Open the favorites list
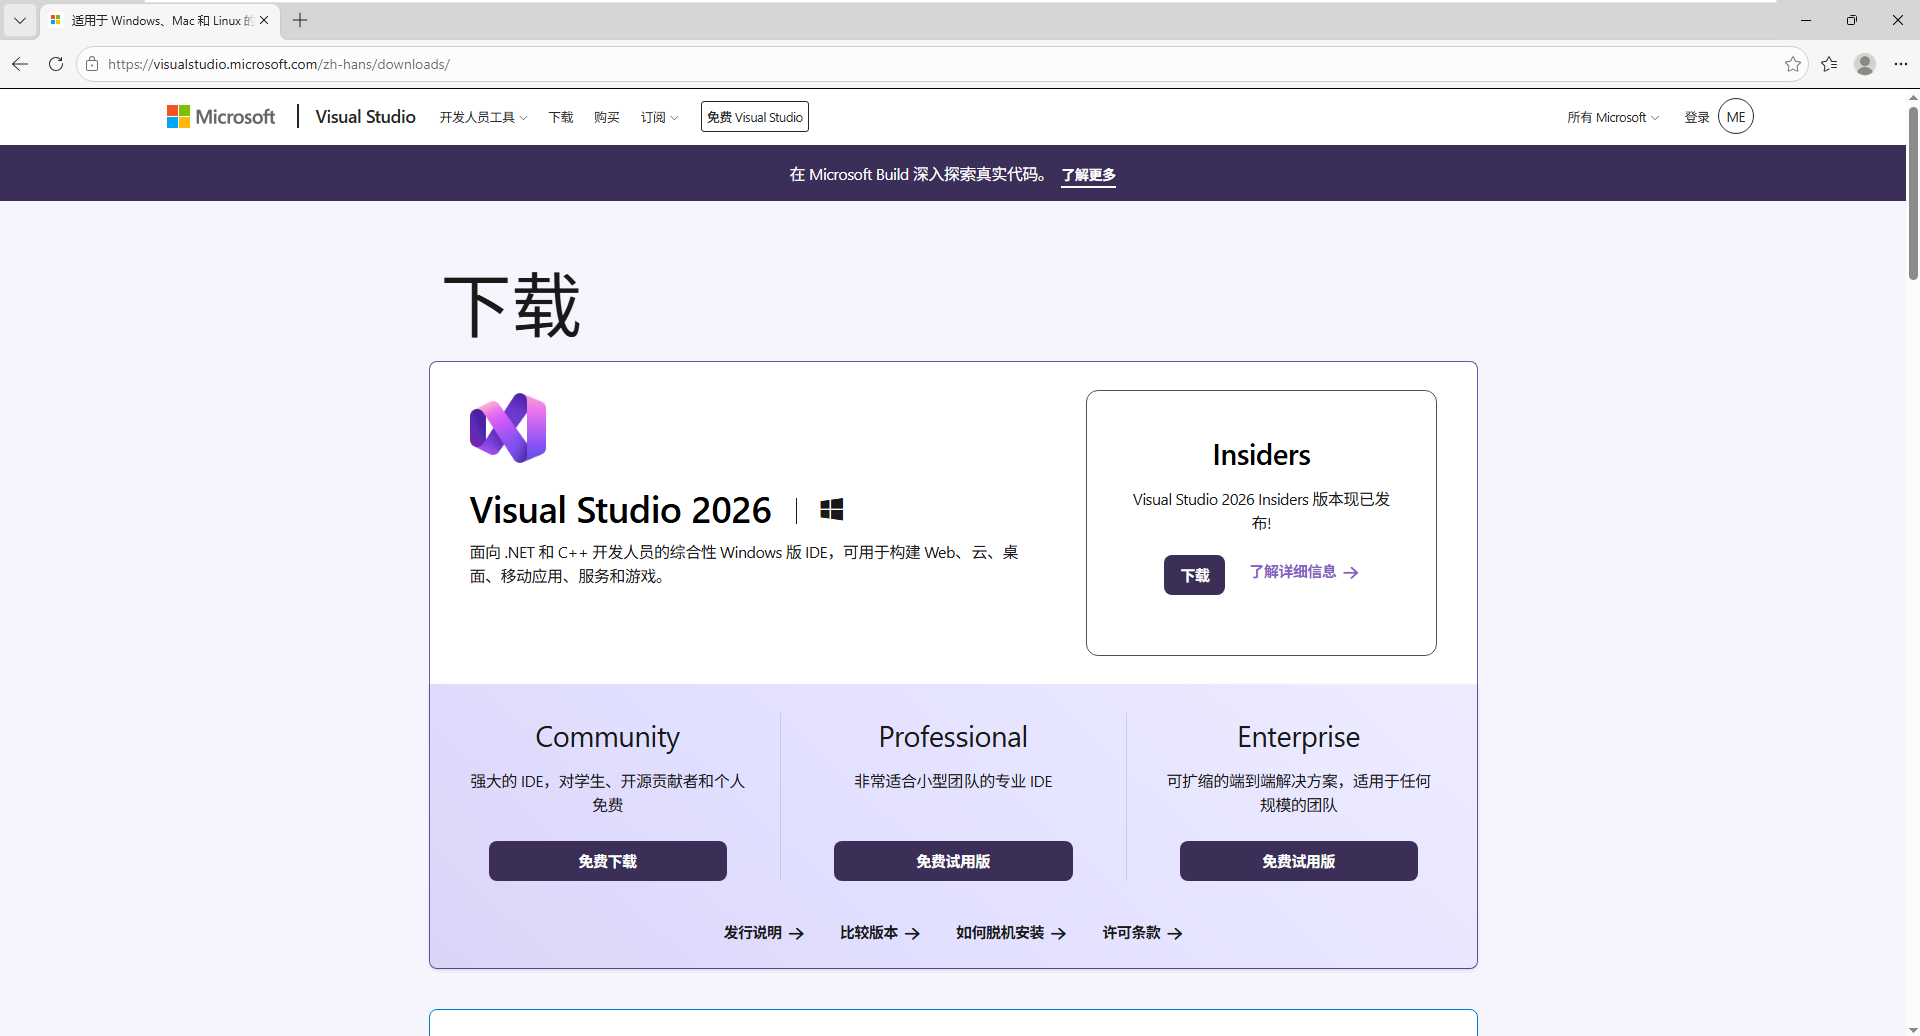 pos(1829,64)
